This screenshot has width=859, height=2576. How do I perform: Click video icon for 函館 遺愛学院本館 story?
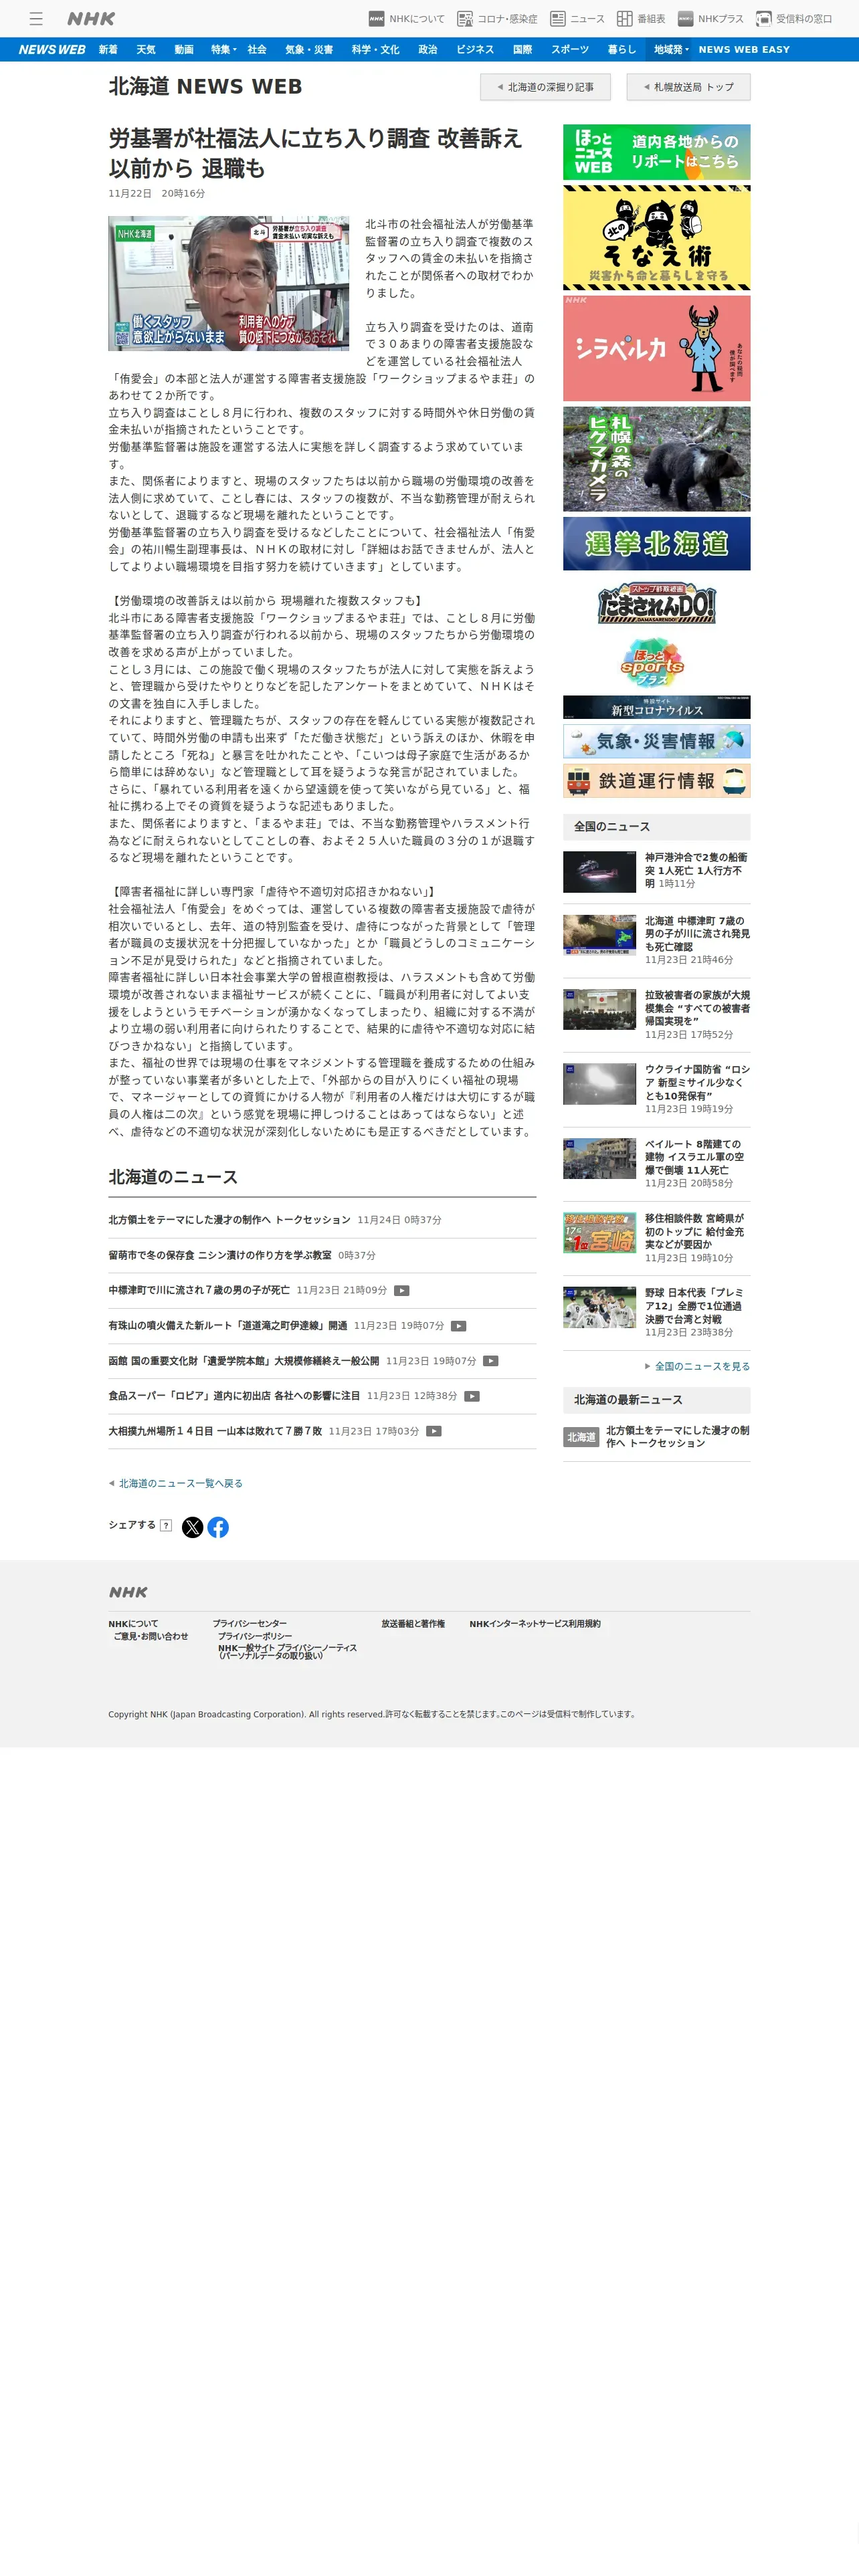[x=491, y=1360]
